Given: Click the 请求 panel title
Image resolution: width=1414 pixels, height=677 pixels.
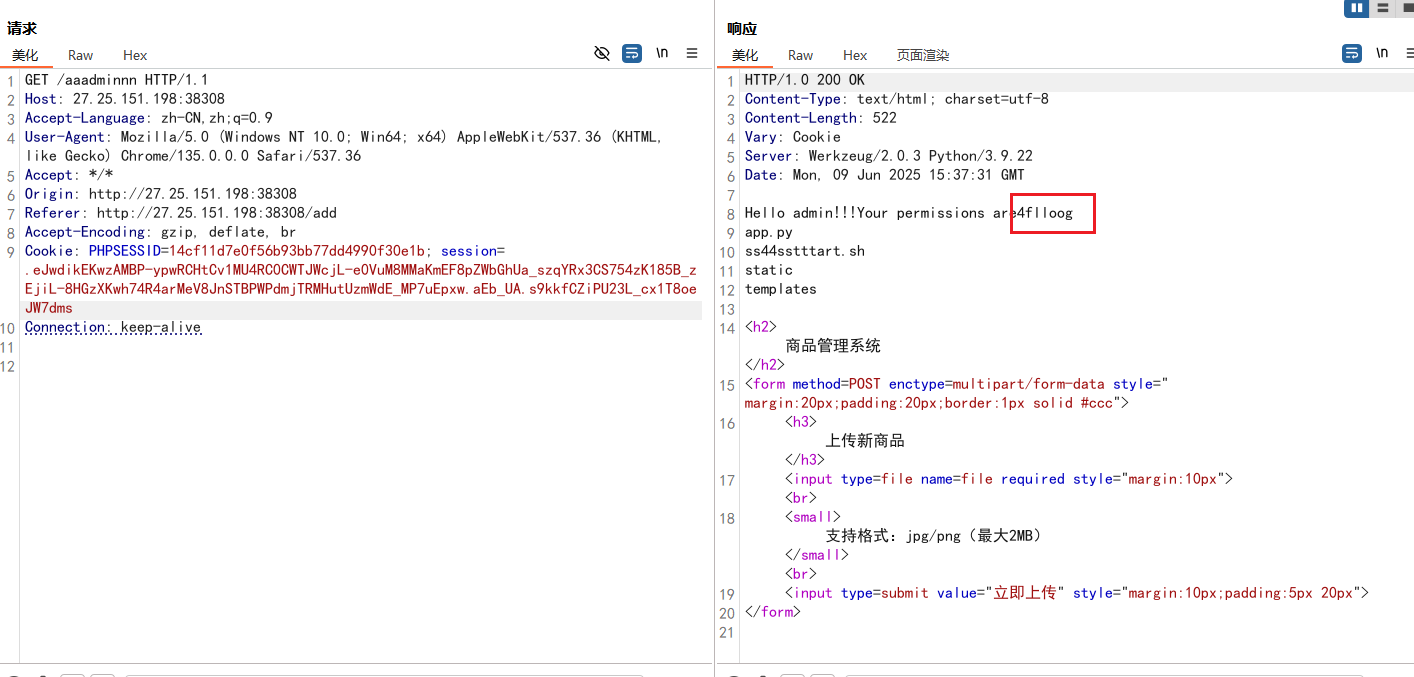Looking at the screenshot, I should 22,29.
